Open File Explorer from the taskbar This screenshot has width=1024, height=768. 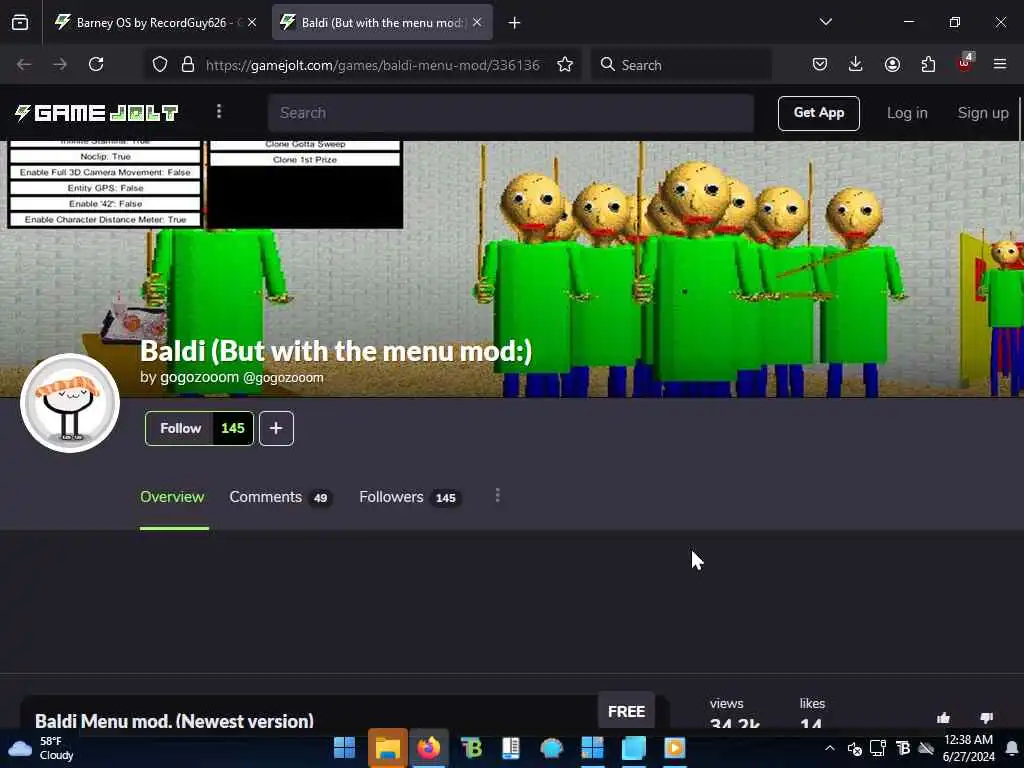[387, 748]
